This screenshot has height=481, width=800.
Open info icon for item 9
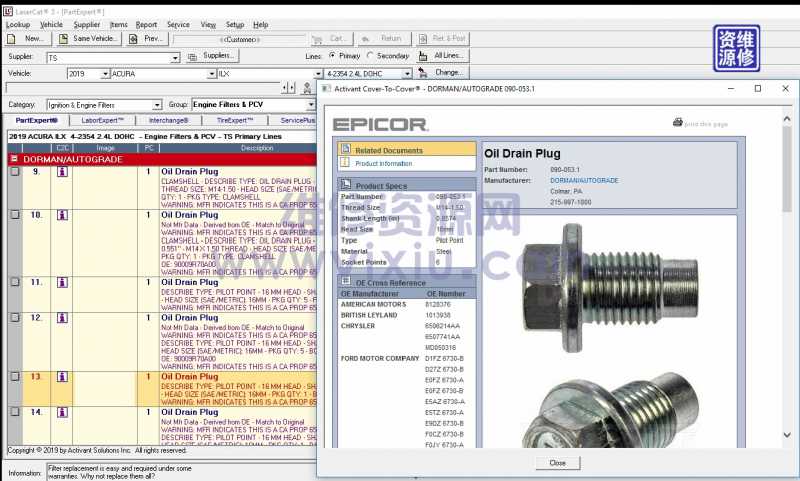[x=62, y=172]
